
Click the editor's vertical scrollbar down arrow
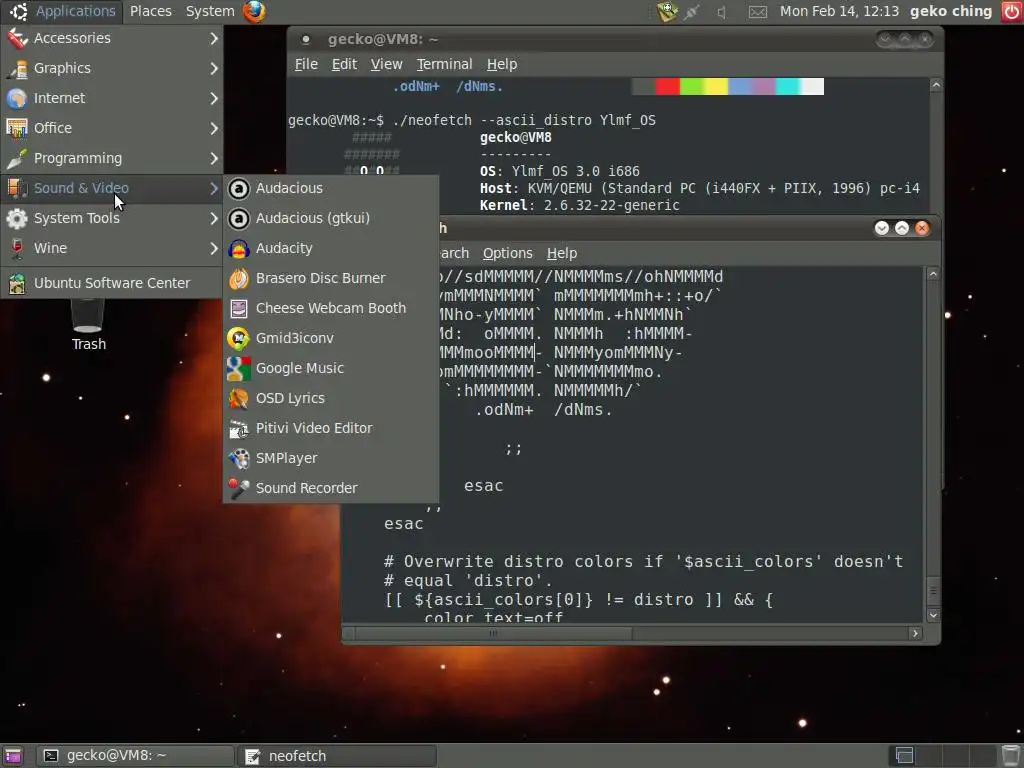point(933,615)
